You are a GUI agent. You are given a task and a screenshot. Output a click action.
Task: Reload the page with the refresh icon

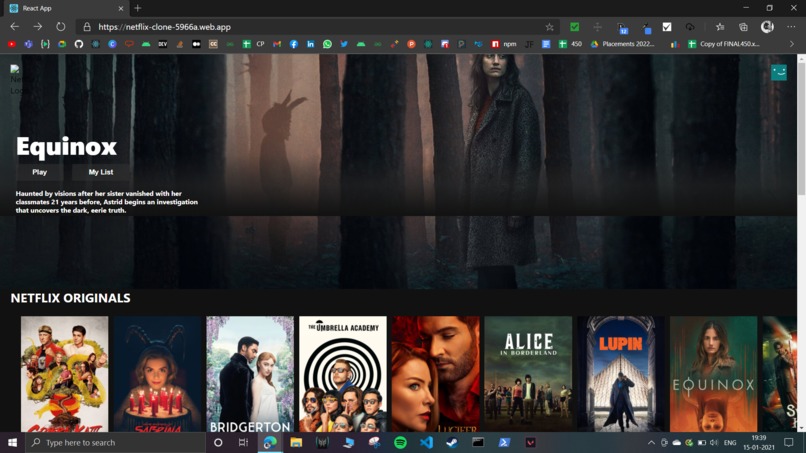tap(61, 27)
